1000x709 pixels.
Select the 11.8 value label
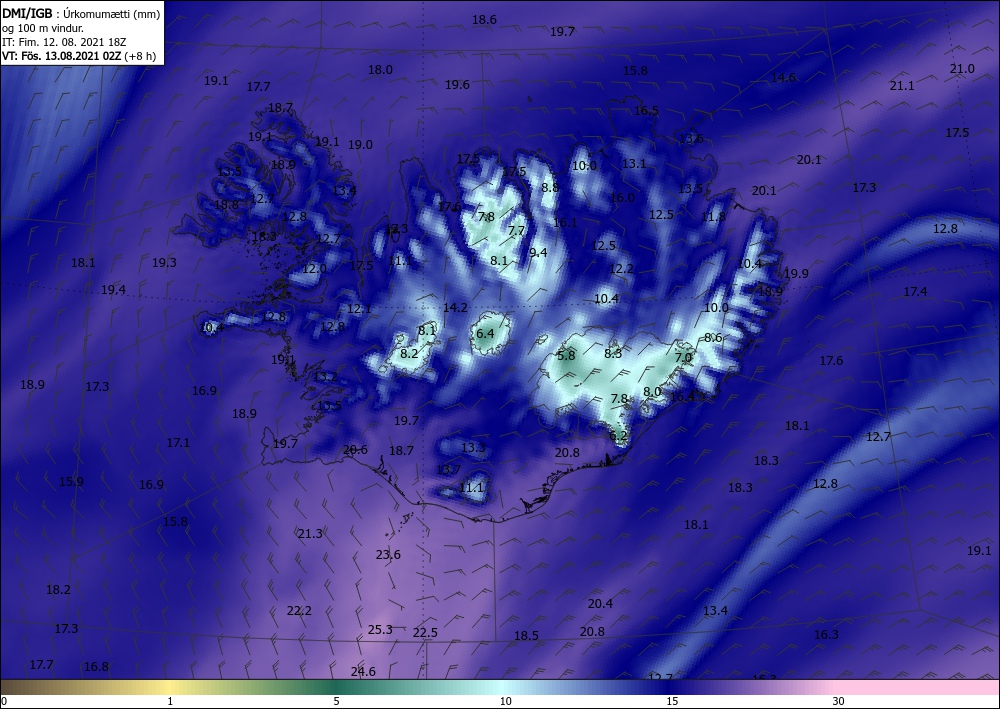[x=714, y=217]
